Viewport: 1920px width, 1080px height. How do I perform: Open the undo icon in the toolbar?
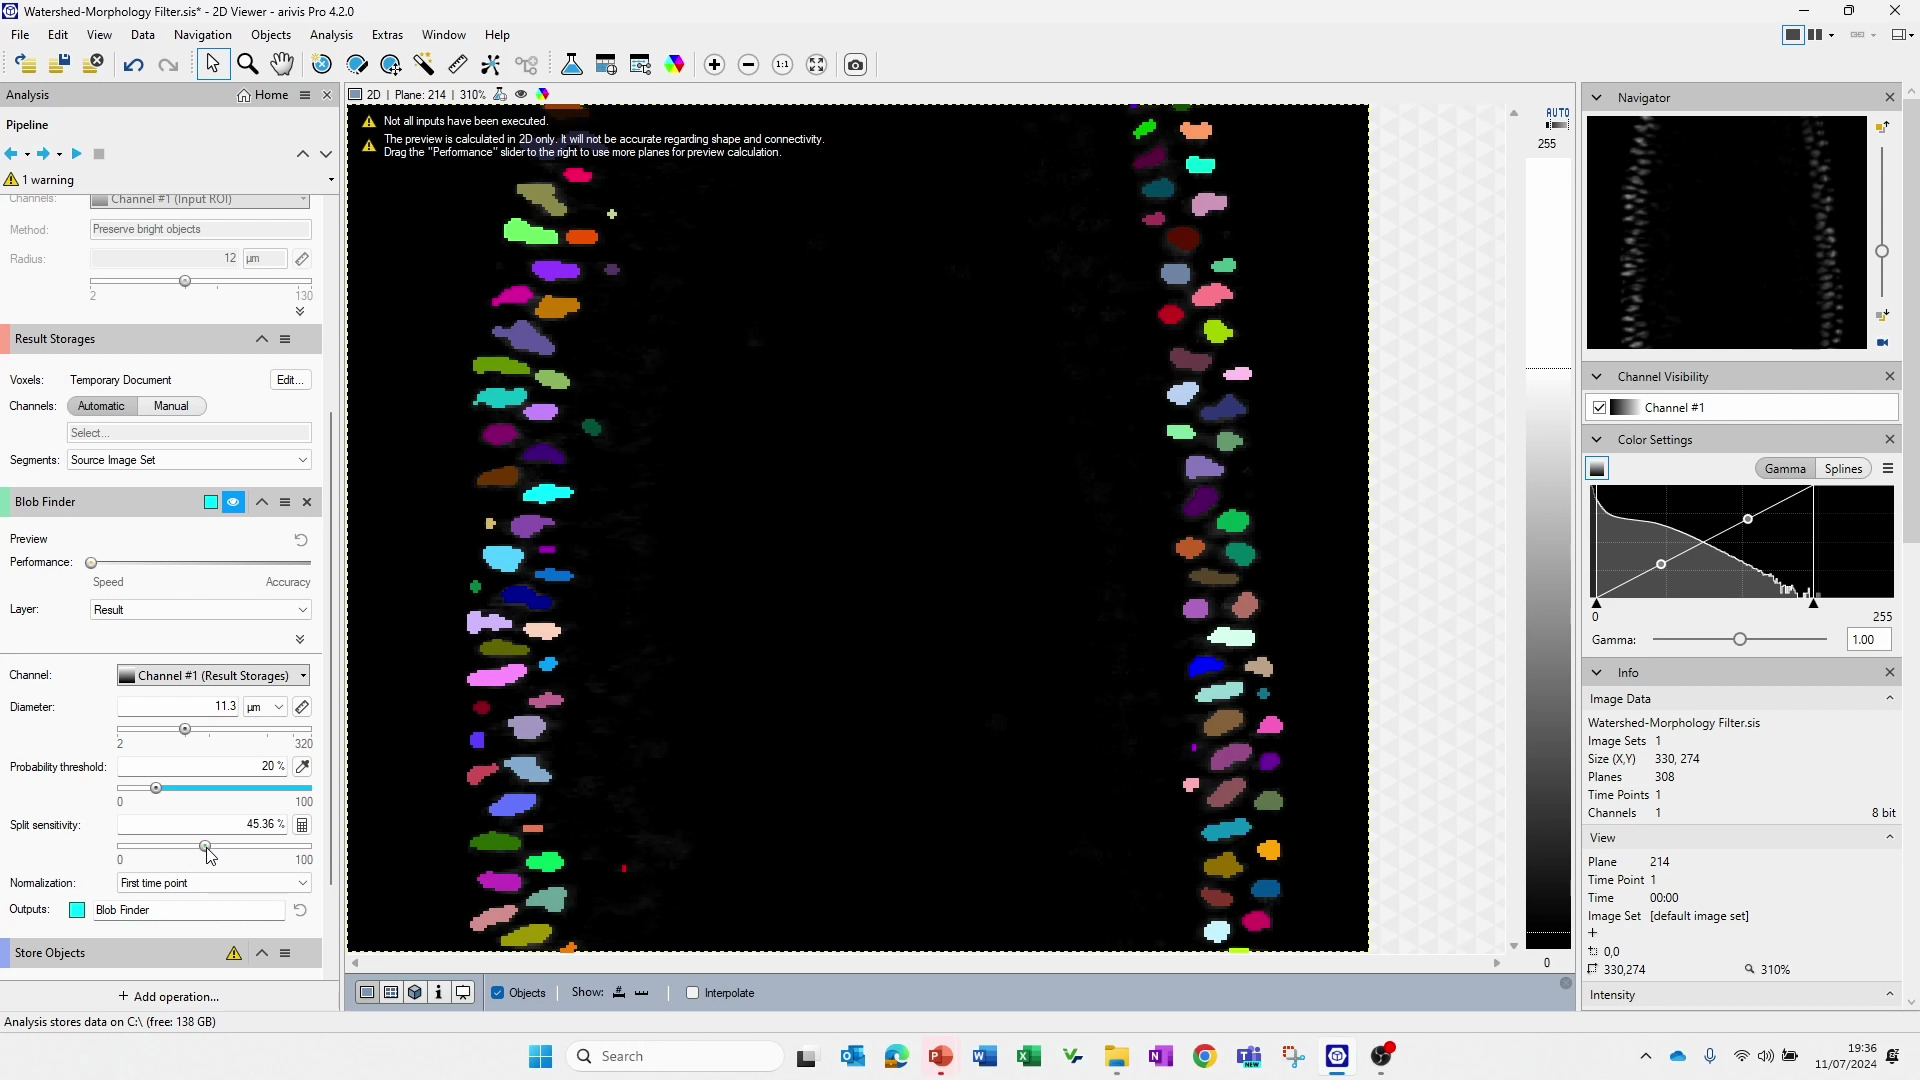coord(134,64)
